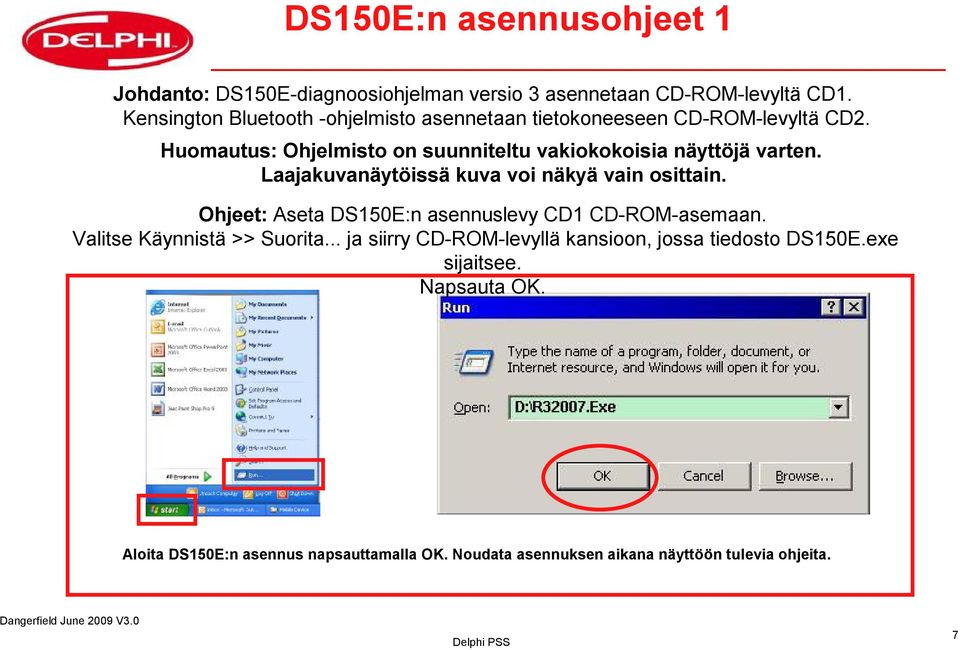The height and width of the screenshot is (650, 960).
Task: Open the dropdown arrow of Open field
Action: pos(839,408)
